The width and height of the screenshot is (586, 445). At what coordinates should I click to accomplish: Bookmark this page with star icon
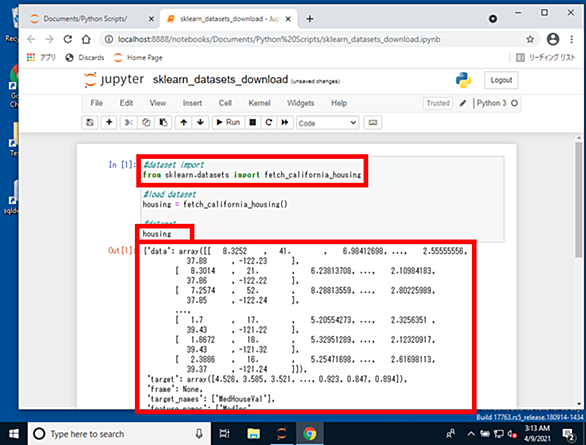point(530,39)
